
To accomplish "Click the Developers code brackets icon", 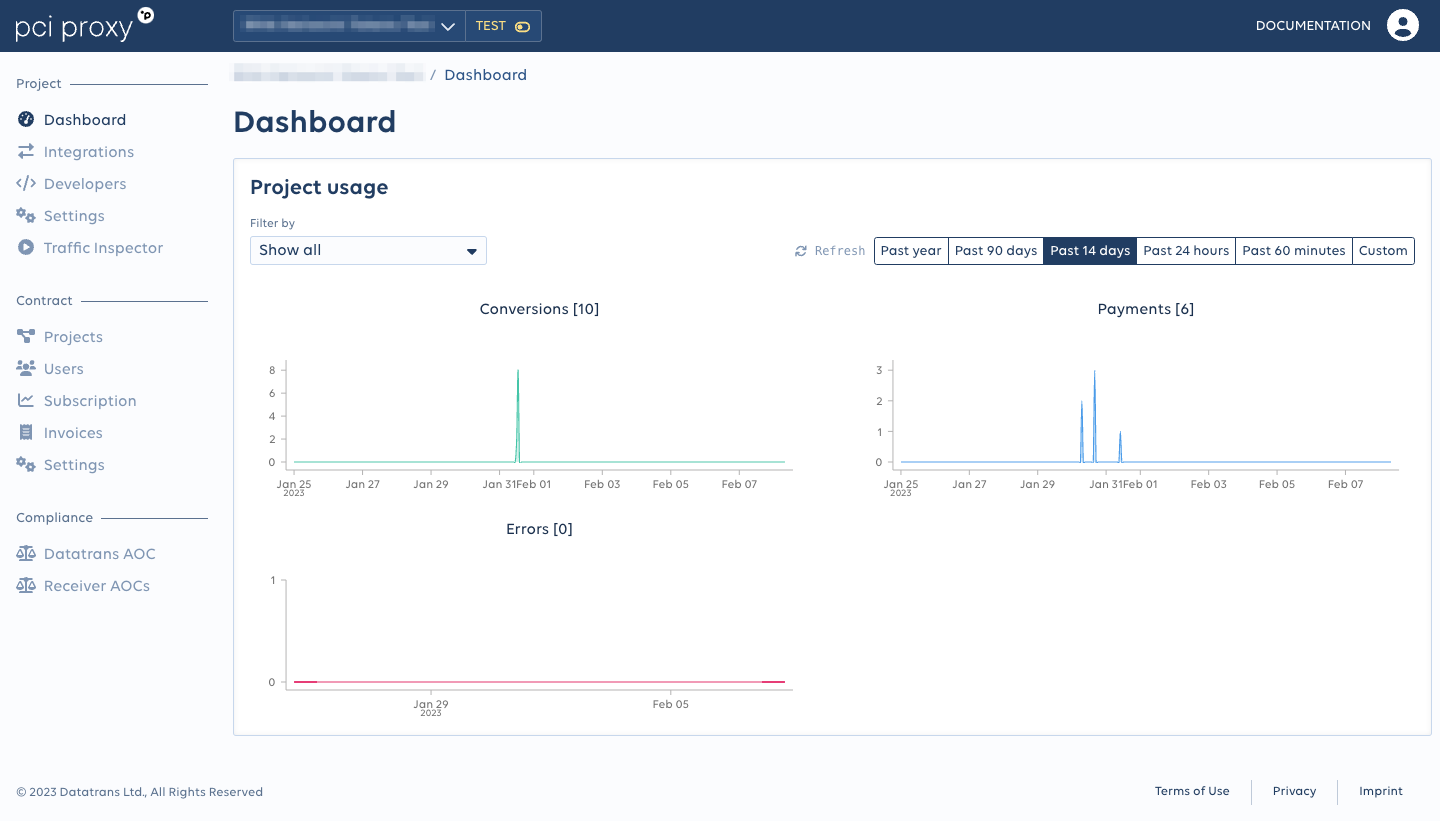I will pyautogui.click(x=26, y=184).
